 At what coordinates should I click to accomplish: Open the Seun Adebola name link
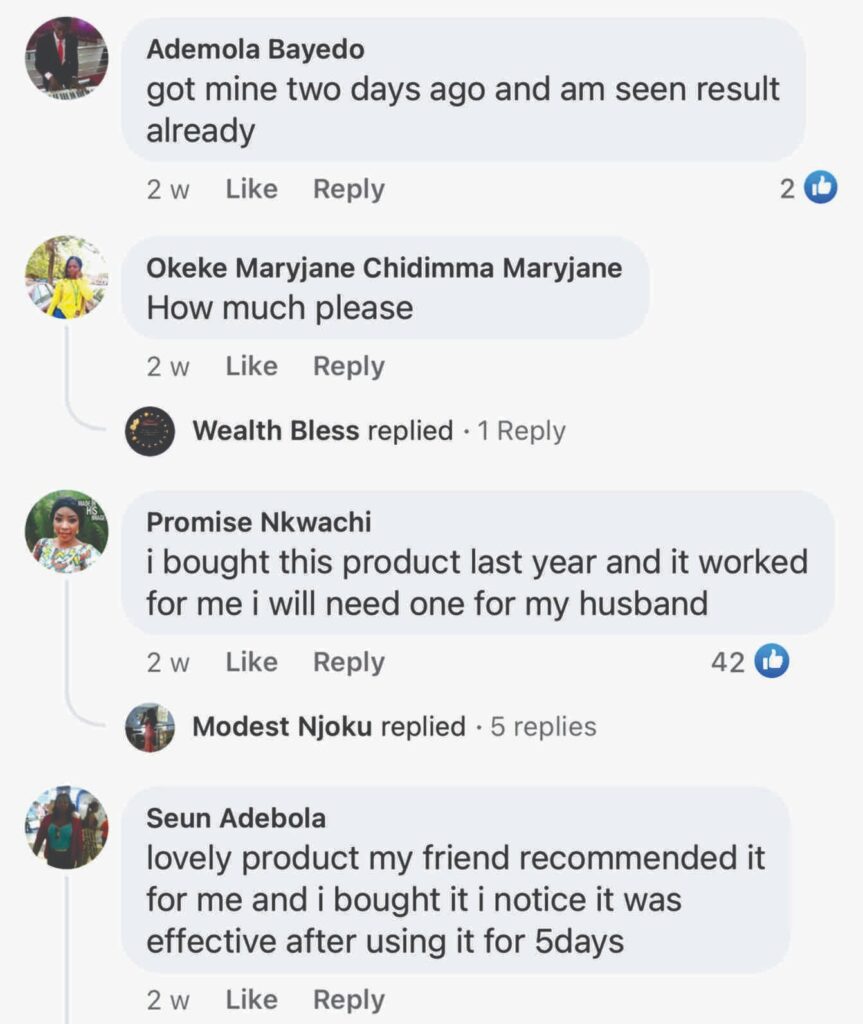tap(236, 817)
